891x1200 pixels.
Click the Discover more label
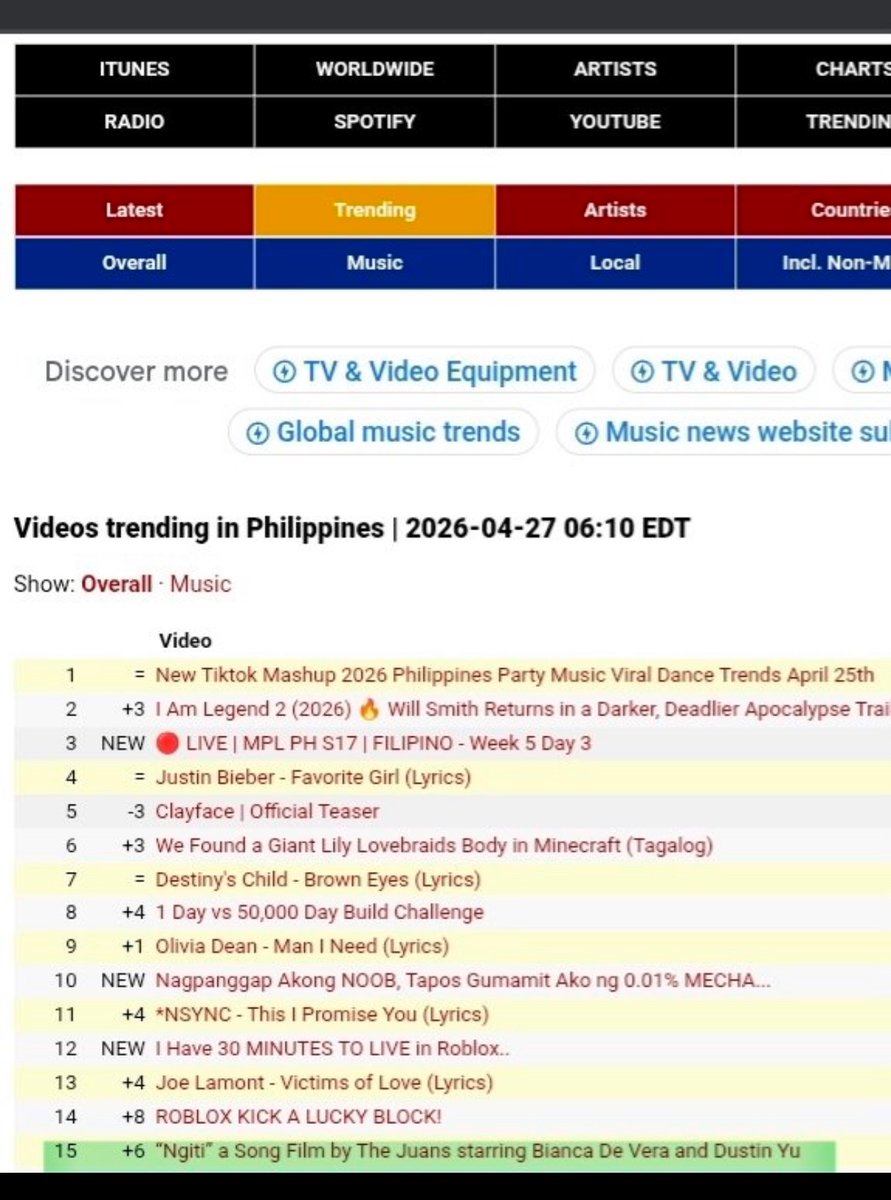click(136, 372)
